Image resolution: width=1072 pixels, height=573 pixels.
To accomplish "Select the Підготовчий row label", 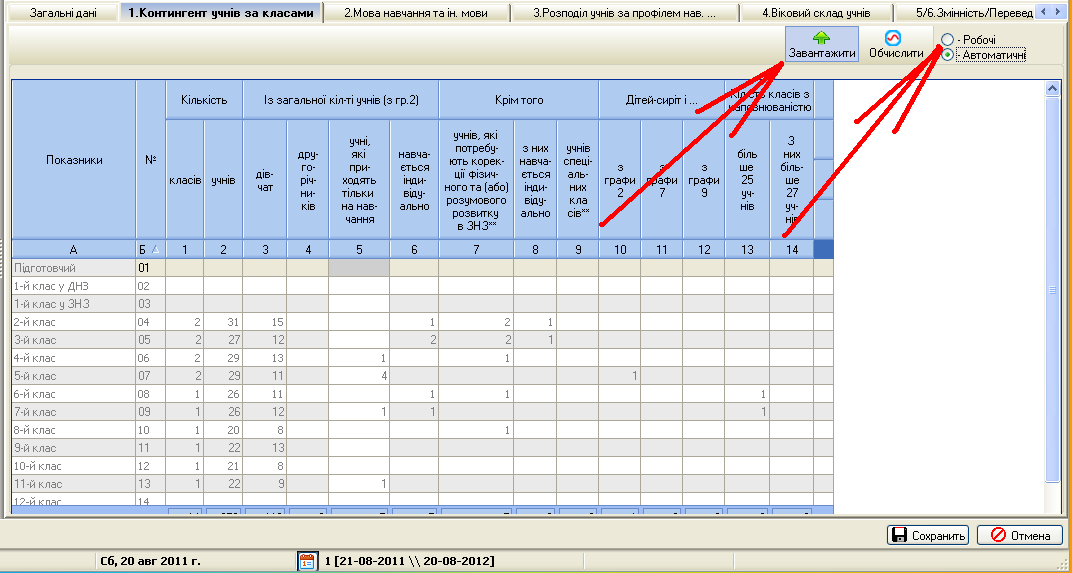I will click(74, 268).
